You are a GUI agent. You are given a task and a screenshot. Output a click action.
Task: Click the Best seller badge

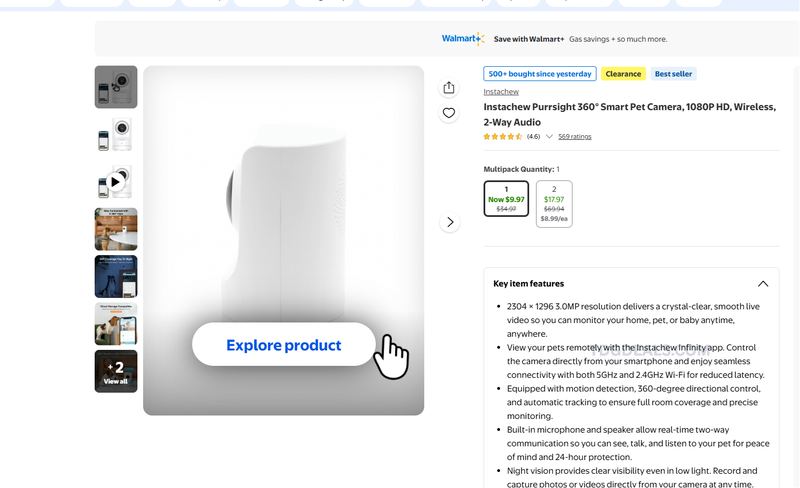pos(673,74)
